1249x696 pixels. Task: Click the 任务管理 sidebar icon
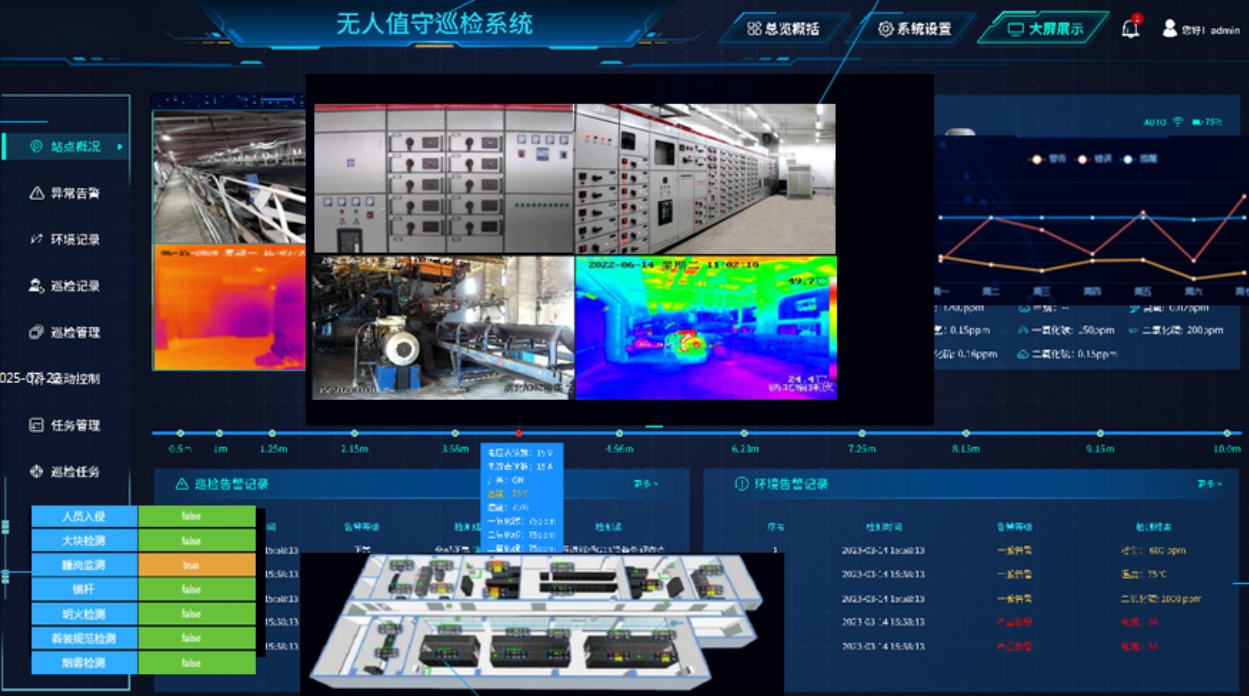(x=35, y=425)
